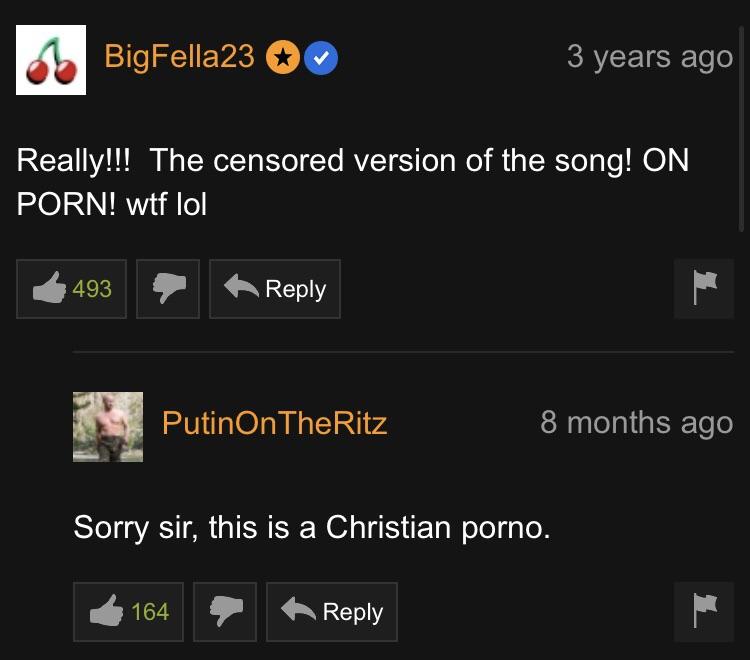This screenshot has height=660, width=750.
Task: Open PutinOnTheRitz's profile via username
Action: click(x=274, y=423)
